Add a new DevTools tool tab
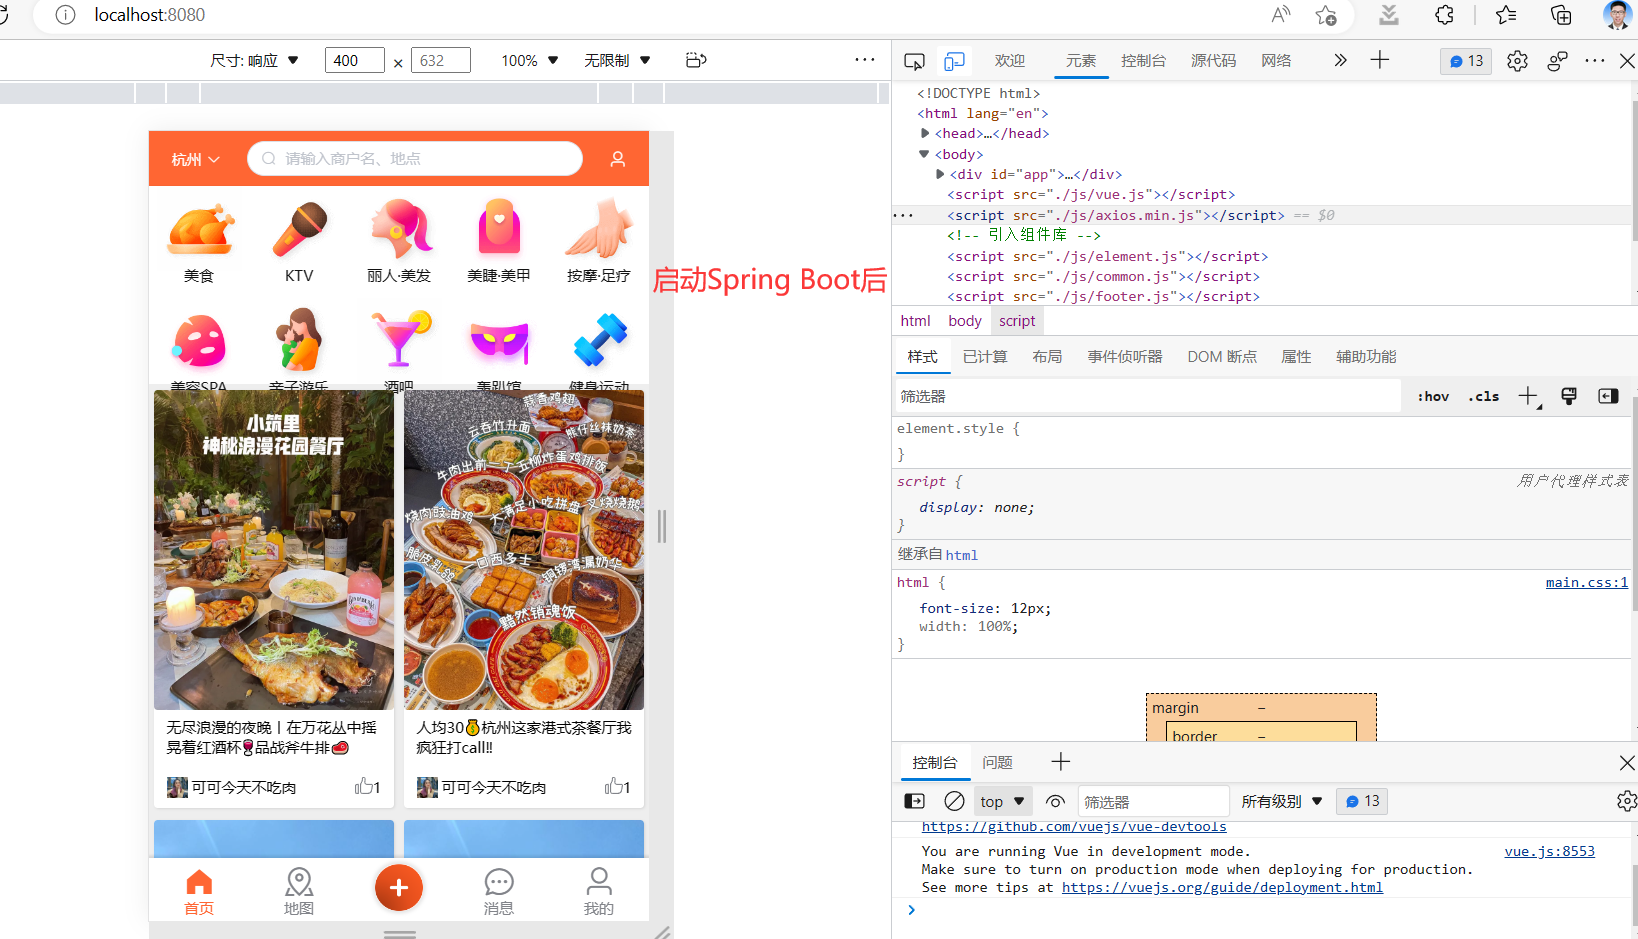Image resolution: width=1638 pixels, height=939 pixels. [x=1380, y=60]
